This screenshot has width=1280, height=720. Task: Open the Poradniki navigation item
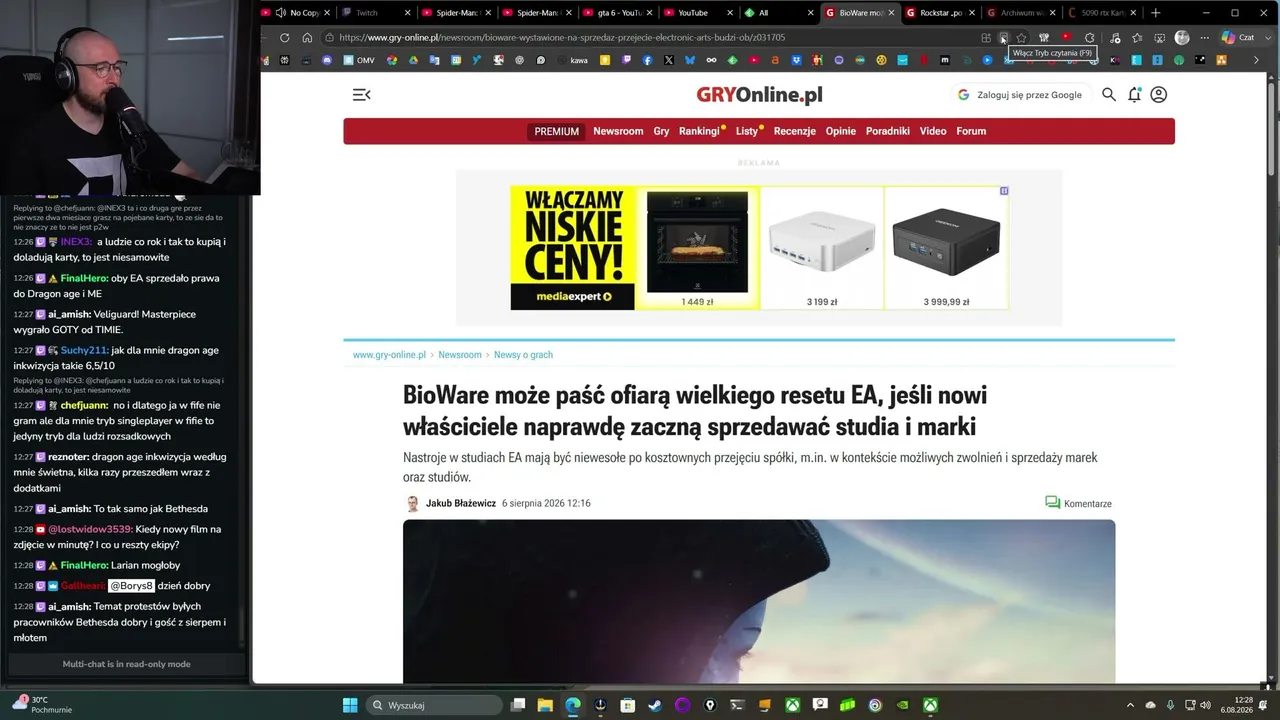point(888,131)
